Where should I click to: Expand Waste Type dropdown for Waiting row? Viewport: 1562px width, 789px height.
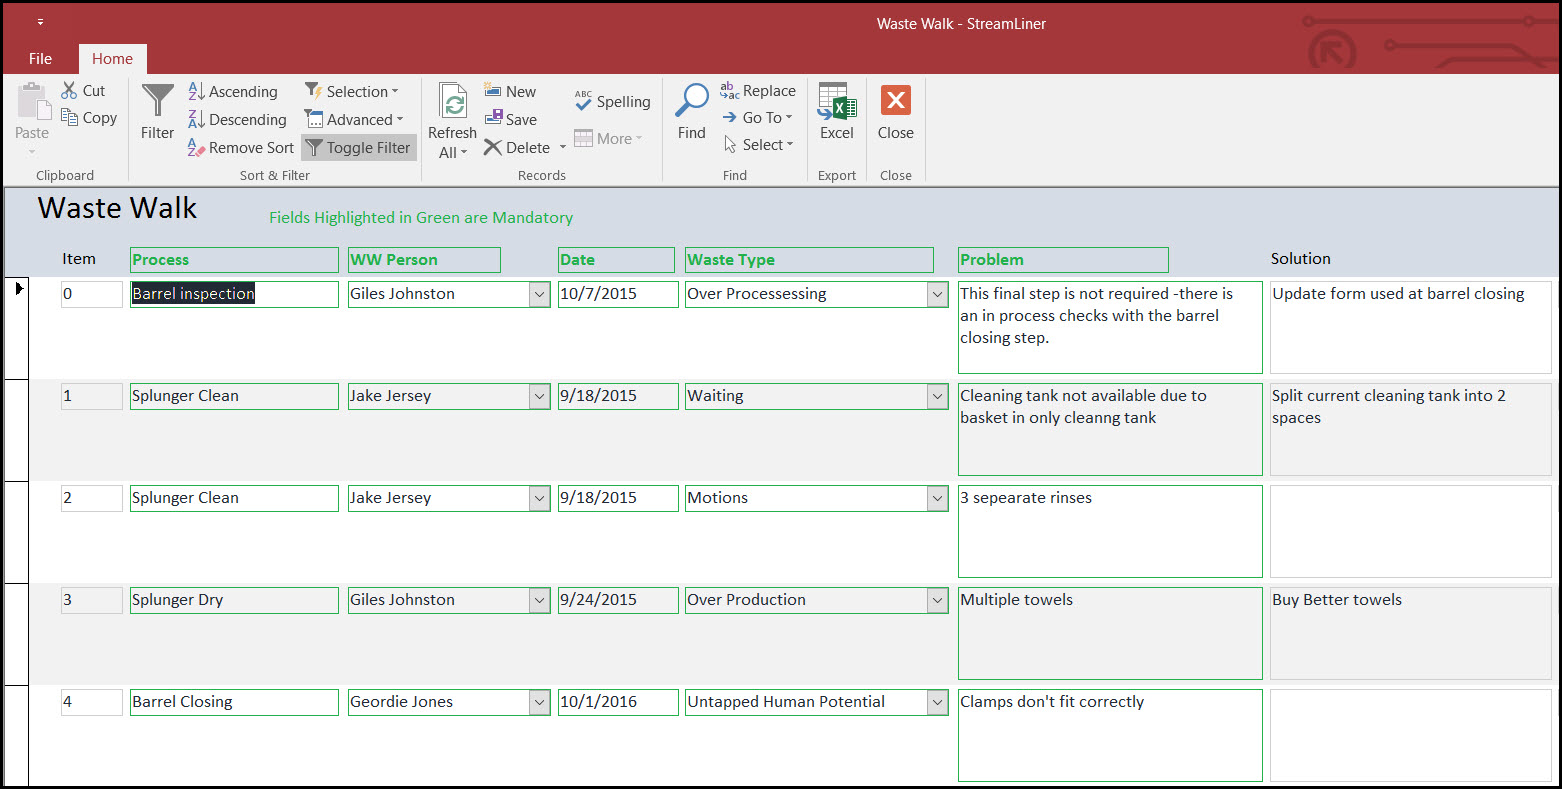point(937,397)
